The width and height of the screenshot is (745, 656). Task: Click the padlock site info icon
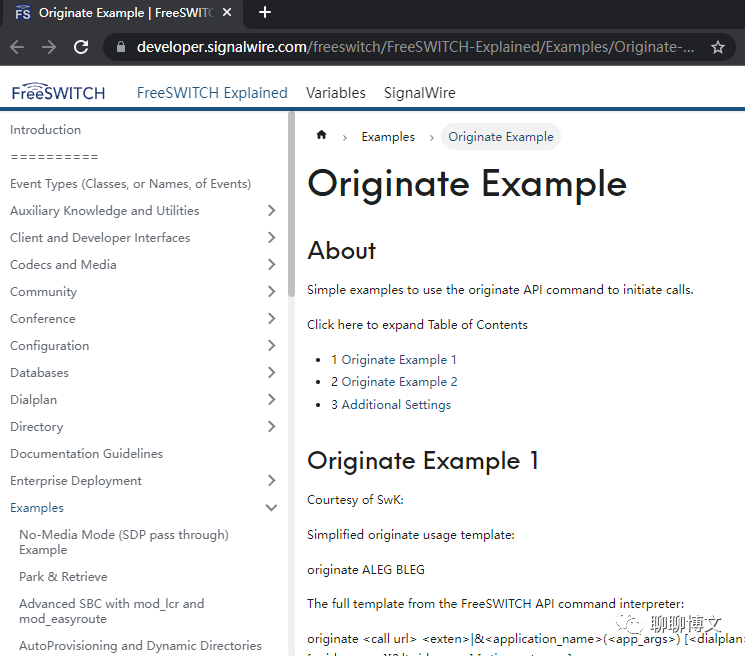pos(121,47)
